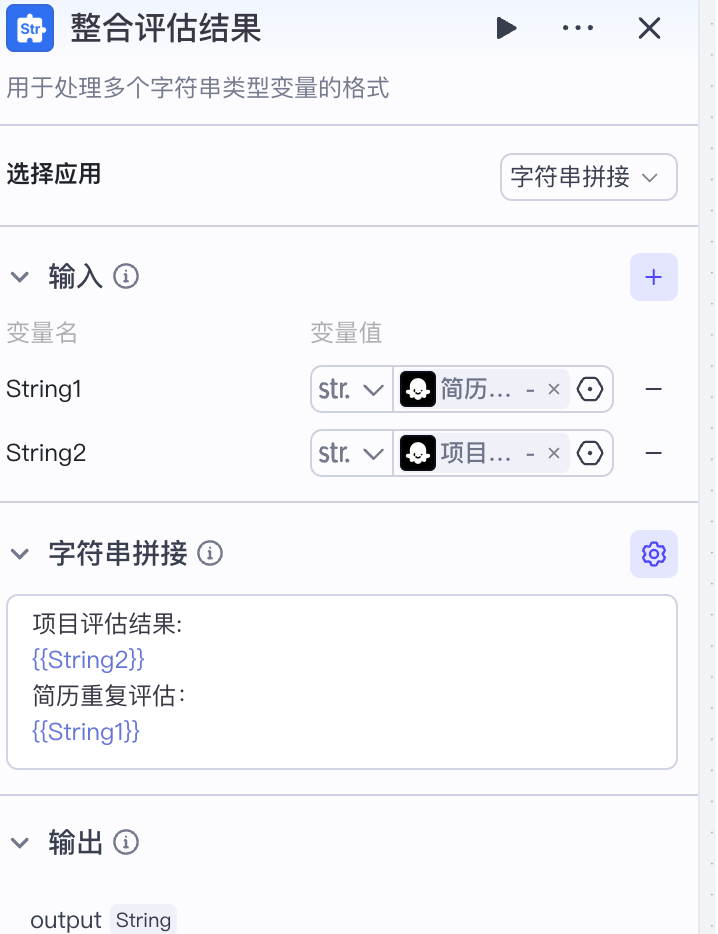Remove the String2 referenced variable tag

point(553,453)
